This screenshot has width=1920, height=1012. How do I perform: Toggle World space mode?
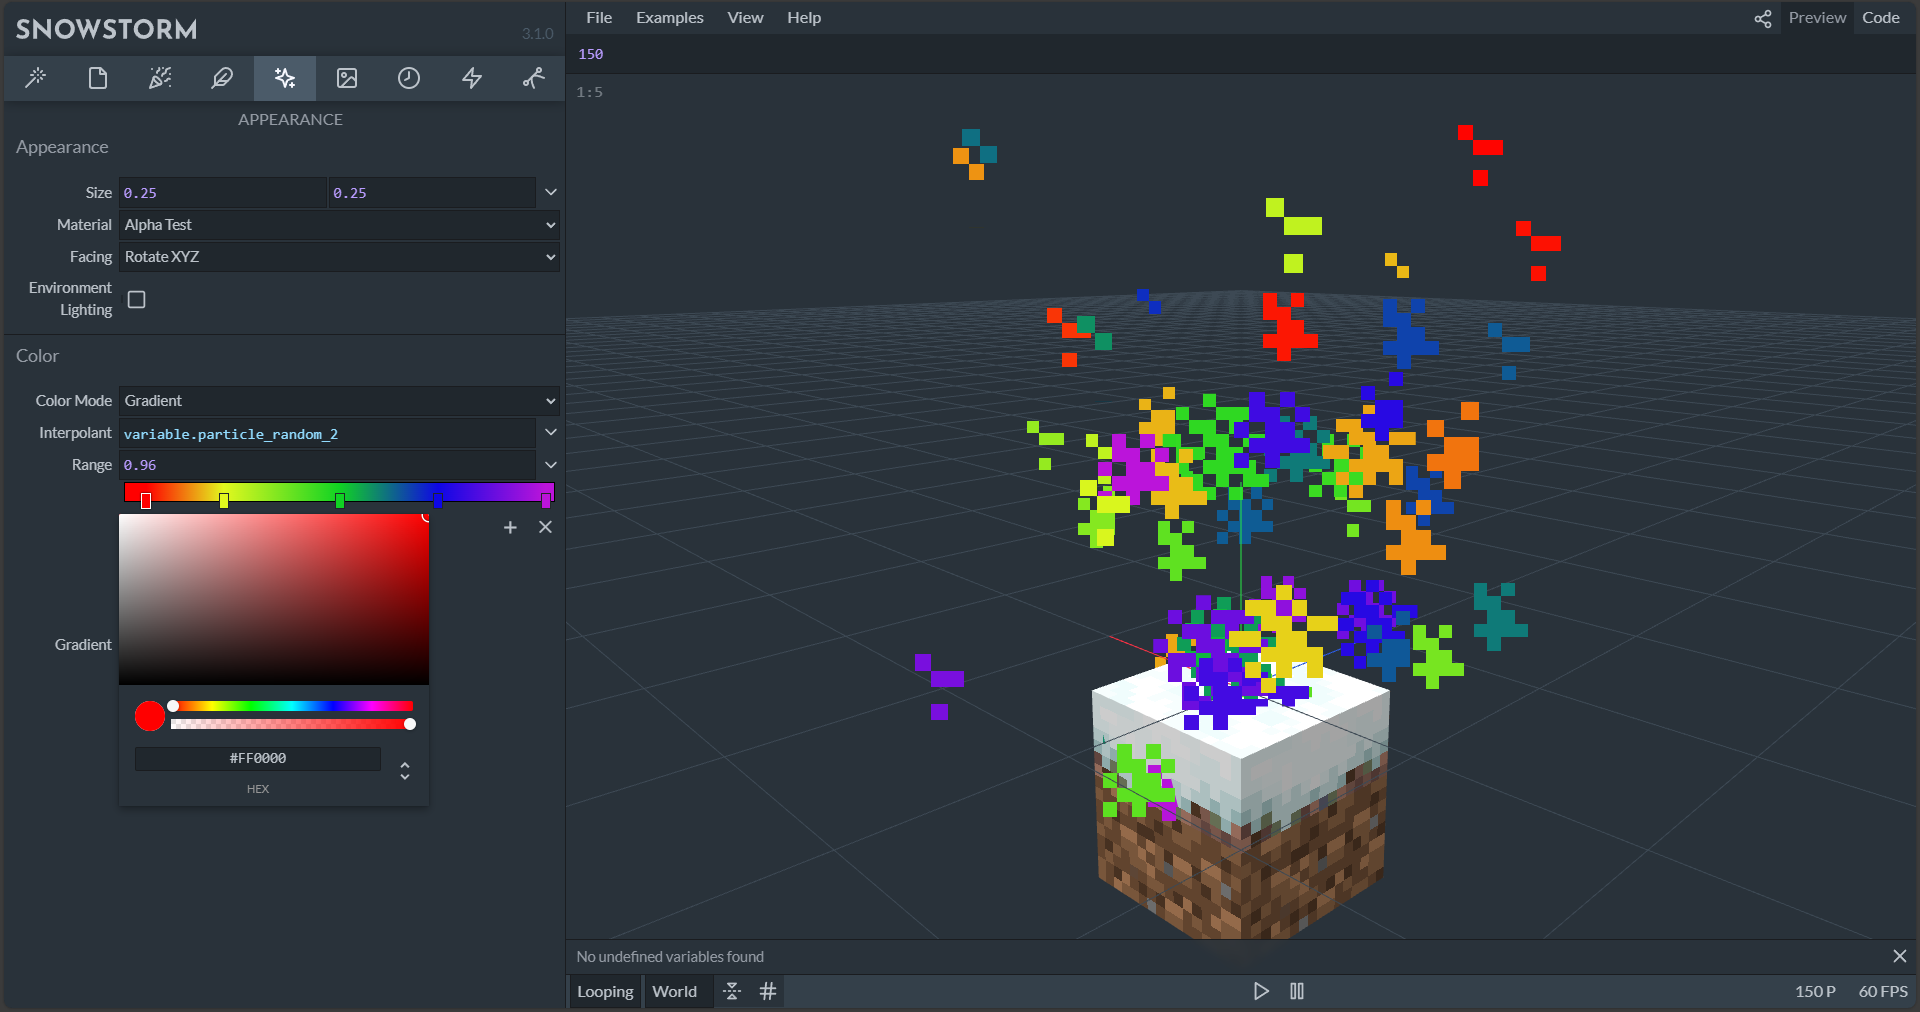[x=674, y=991]
